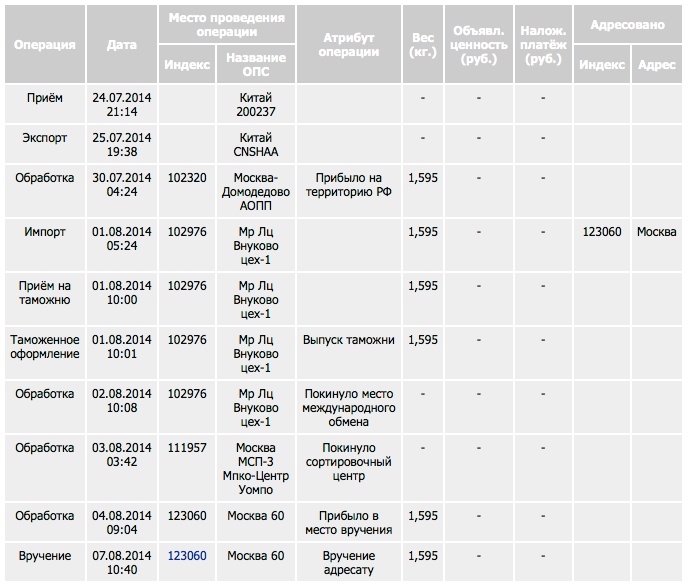Viewport: 689px width, 588px height.
Task: Select the Адресовано header
Action: tap(627, 25)
